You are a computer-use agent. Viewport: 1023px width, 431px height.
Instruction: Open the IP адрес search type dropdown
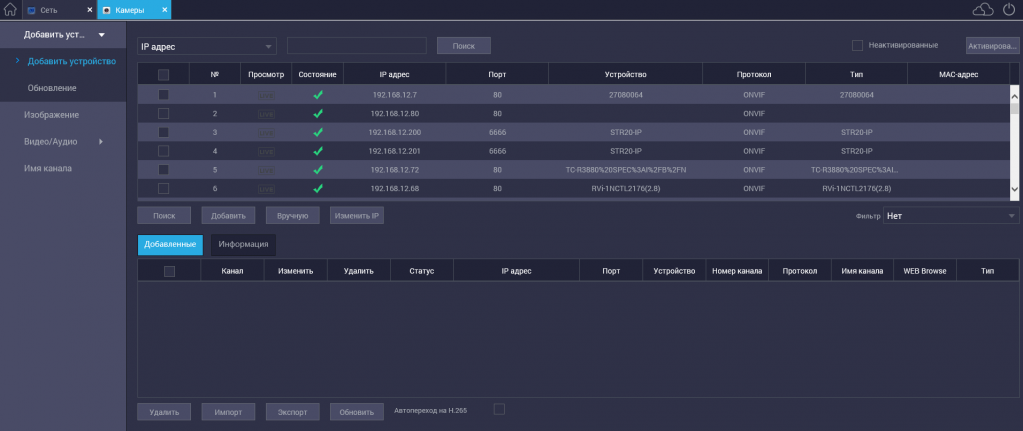point(207,46)
